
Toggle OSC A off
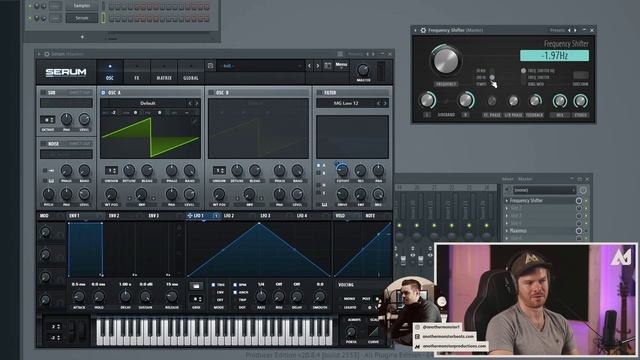coord(103,93)
